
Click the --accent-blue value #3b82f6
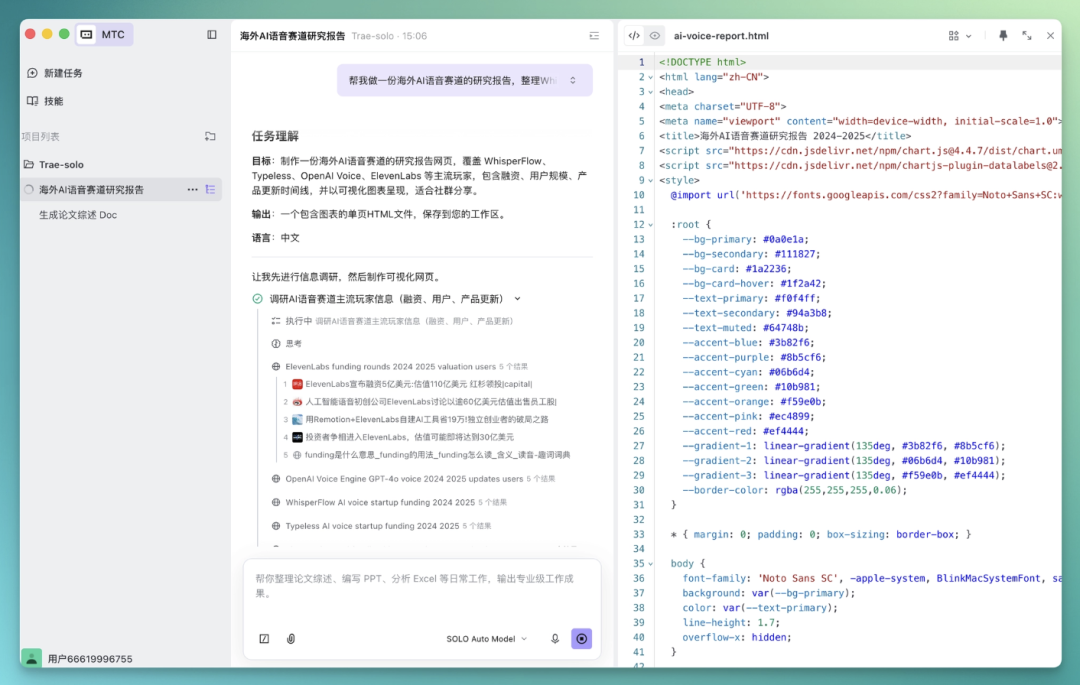[789, 343]
